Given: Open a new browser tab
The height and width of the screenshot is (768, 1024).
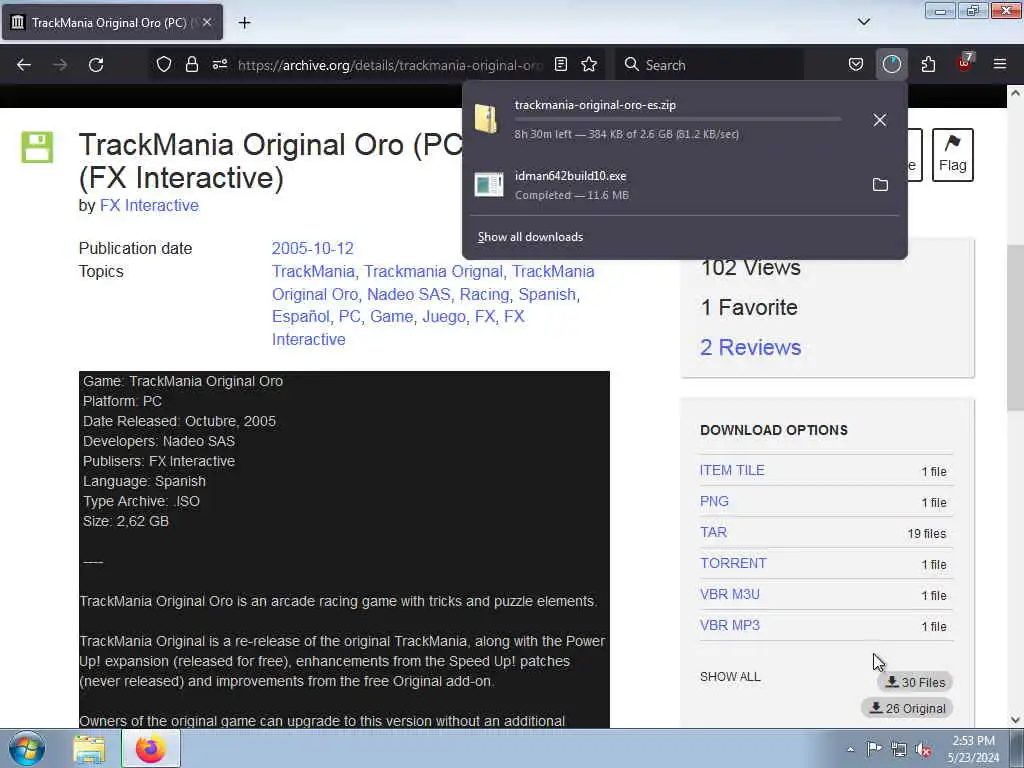Looking at the screenshot, I should 244,23.
